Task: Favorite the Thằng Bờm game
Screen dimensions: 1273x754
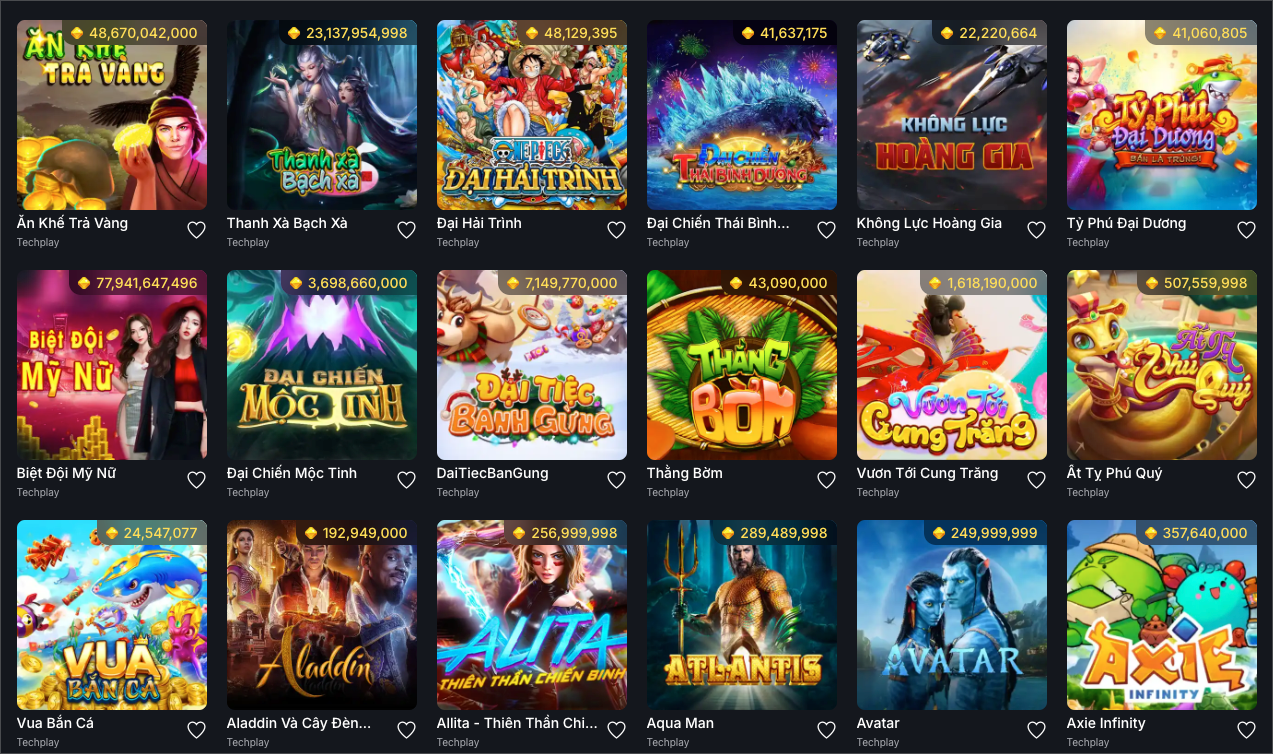Action: point(827,480)
